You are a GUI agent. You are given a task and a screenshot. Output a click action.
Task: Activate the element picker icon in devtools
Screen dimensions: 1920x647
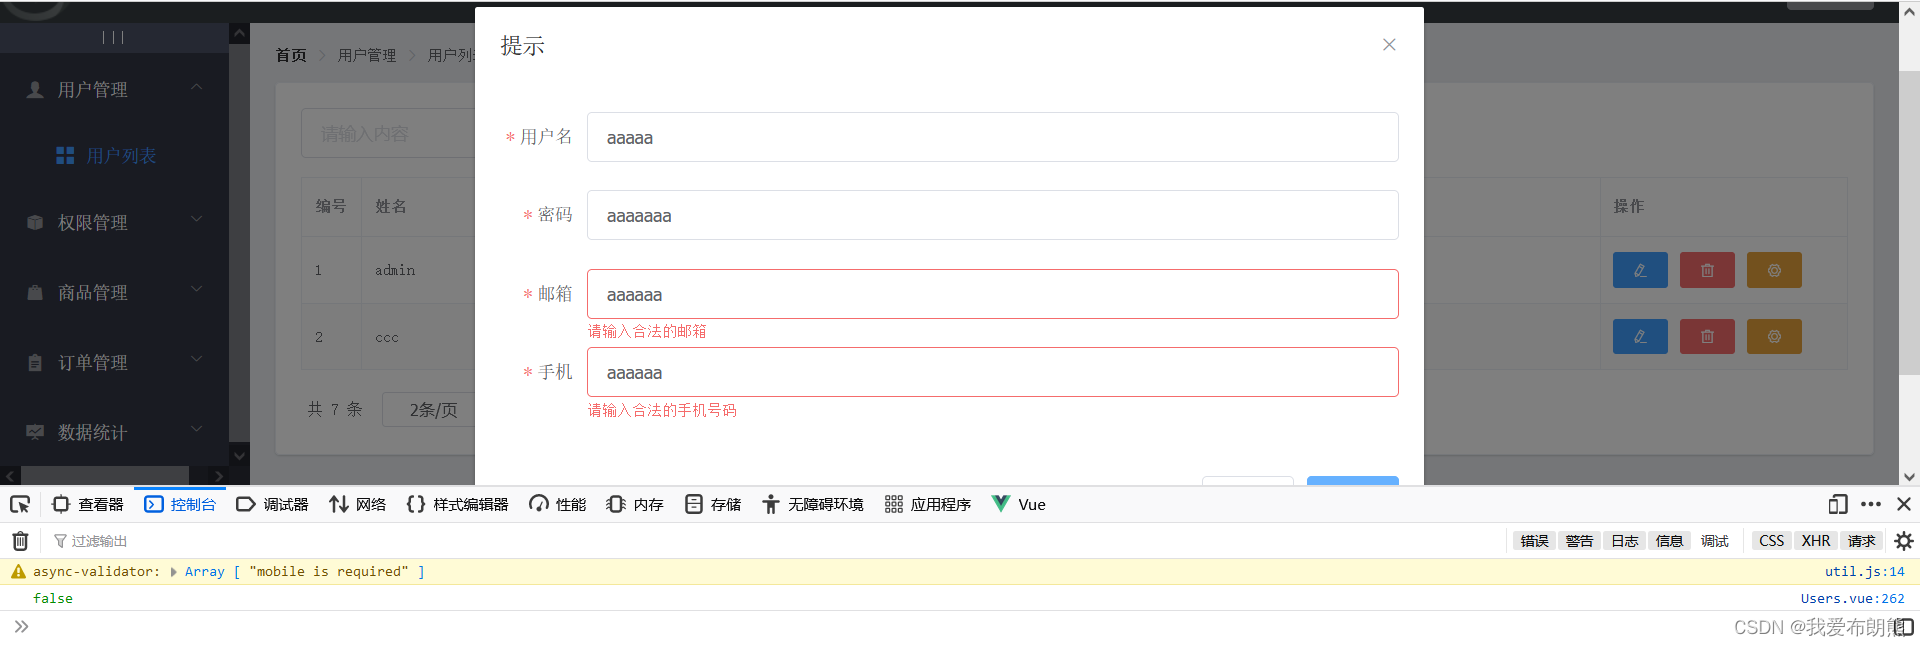click(x=20, y=504)
